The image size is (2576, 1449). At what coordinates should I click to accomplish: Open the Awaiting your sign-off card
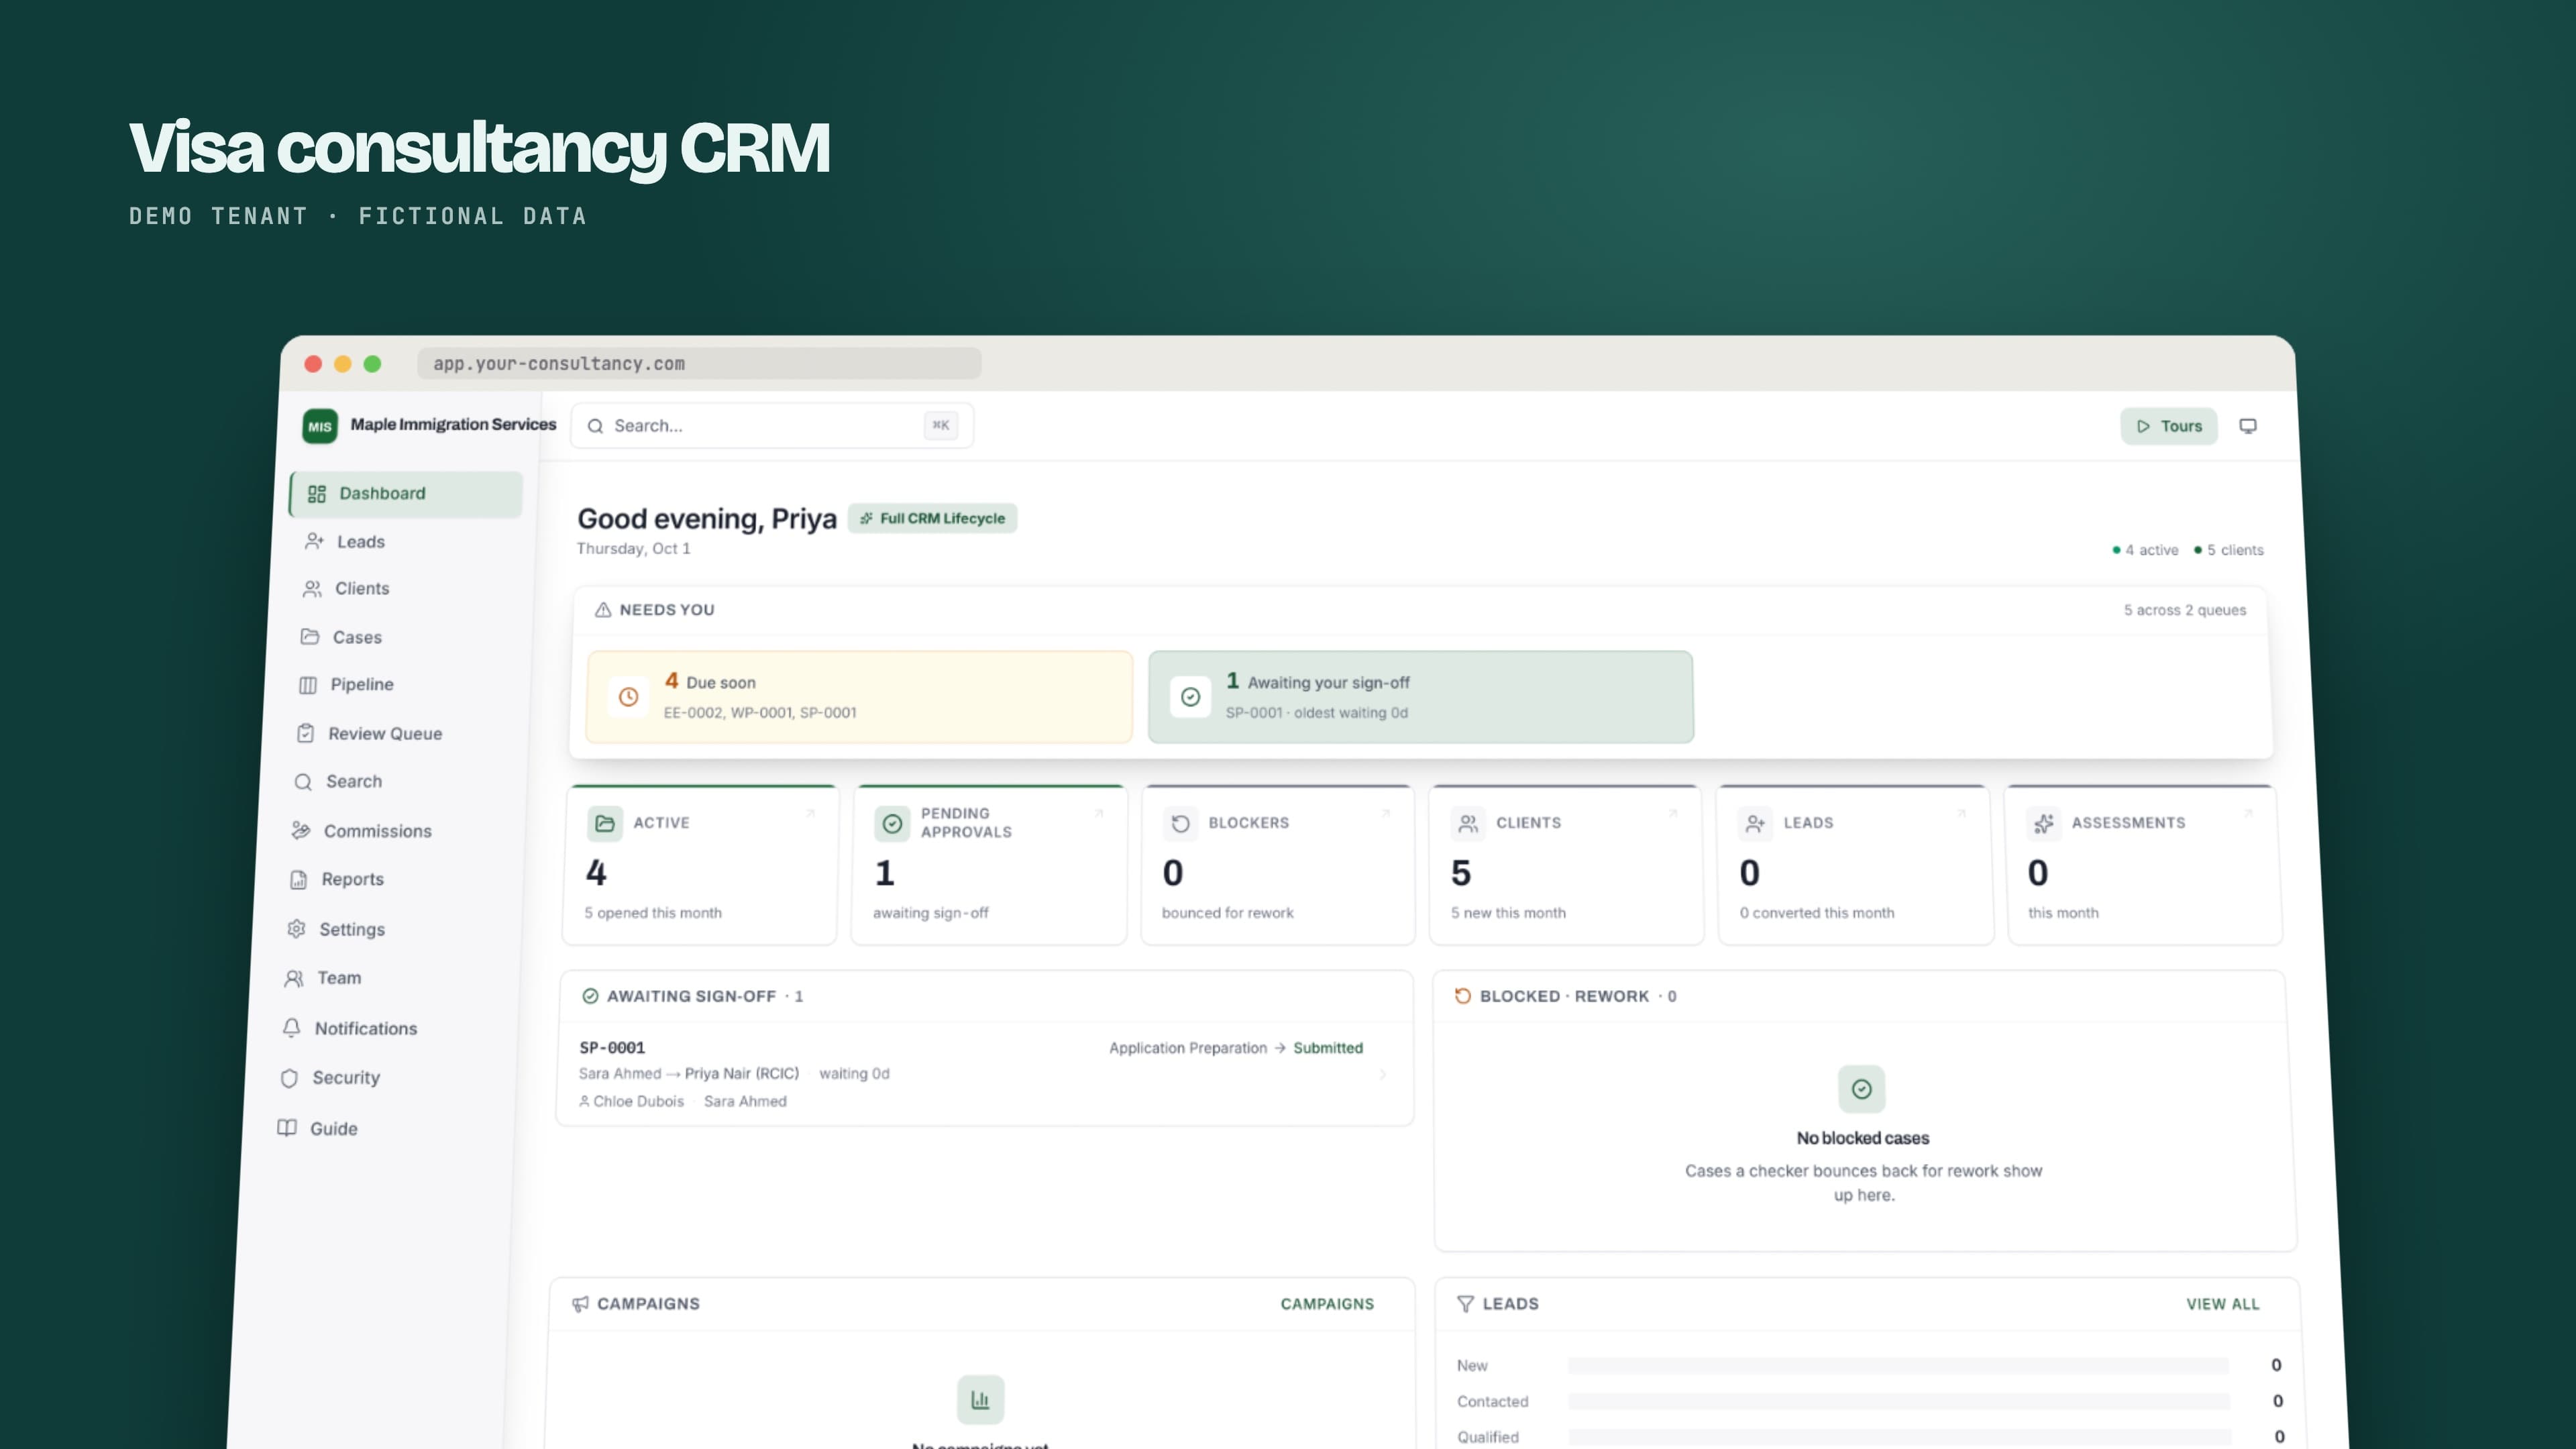[1420, 697]
